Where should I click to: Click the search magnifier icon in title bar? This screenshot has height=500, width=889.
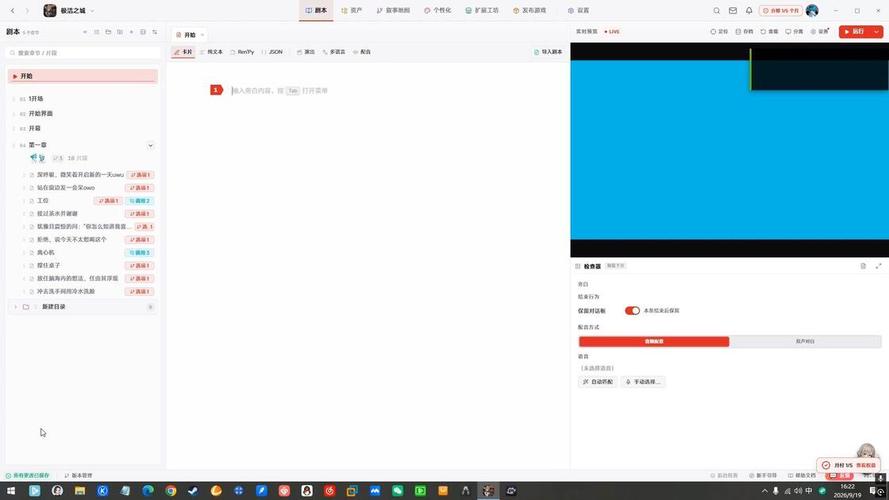(x=717, y=11)
